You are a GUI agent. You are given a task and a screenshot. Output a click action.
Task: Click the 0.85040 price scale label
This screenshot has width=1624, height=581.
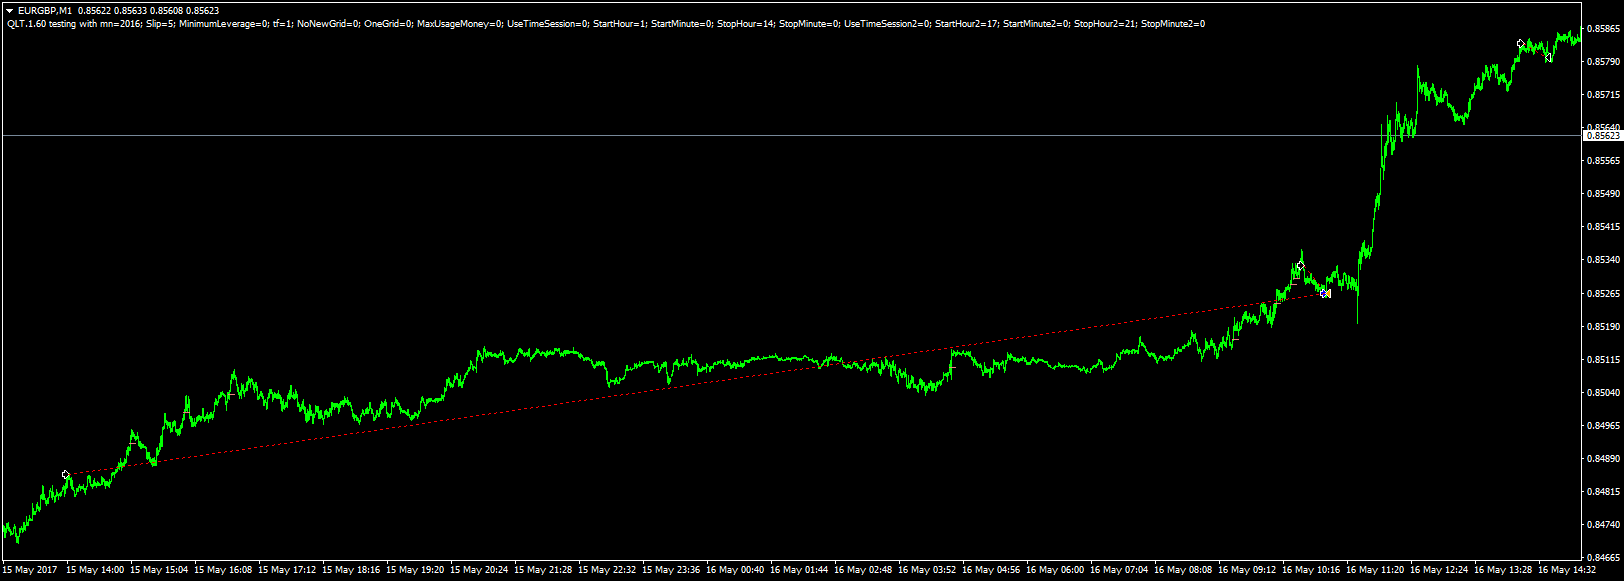click(x=1604, y=393)
